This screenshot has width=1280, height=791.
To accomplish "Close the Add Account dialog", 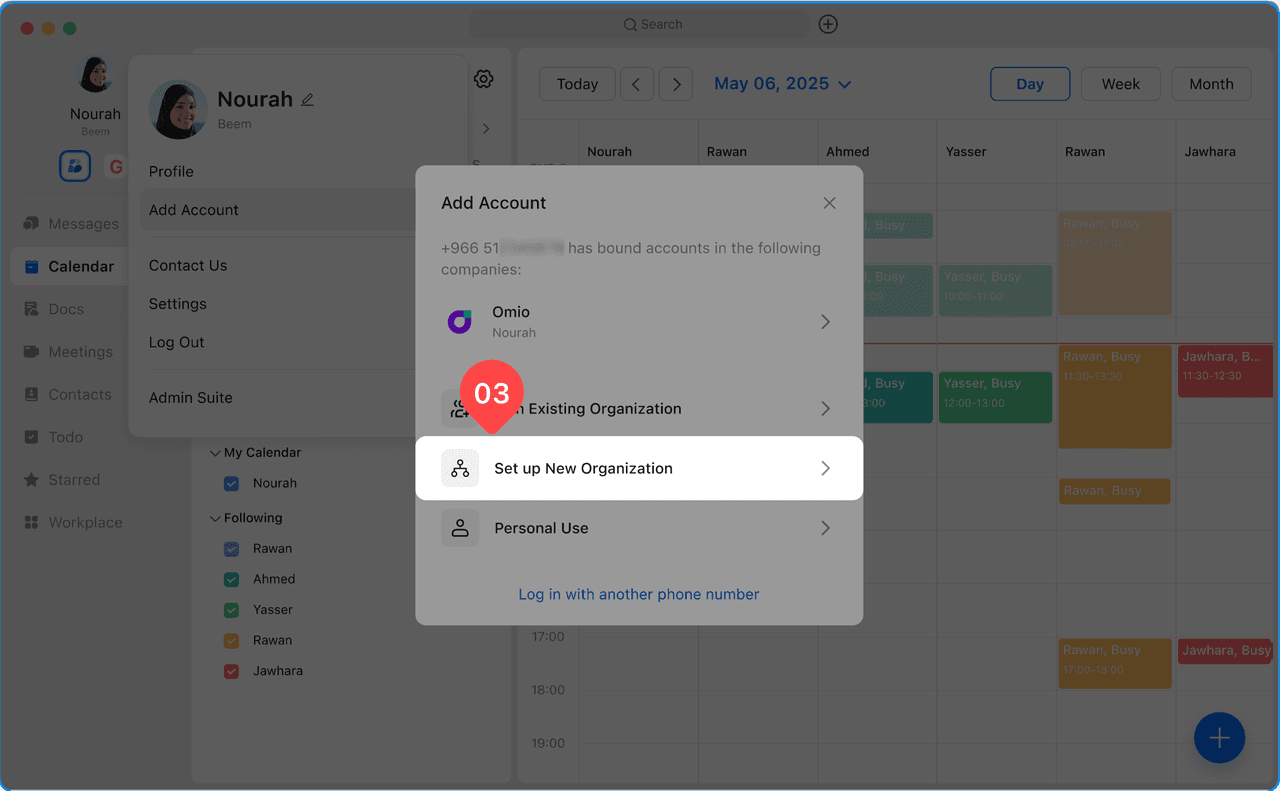I will (x=829, y=203).
